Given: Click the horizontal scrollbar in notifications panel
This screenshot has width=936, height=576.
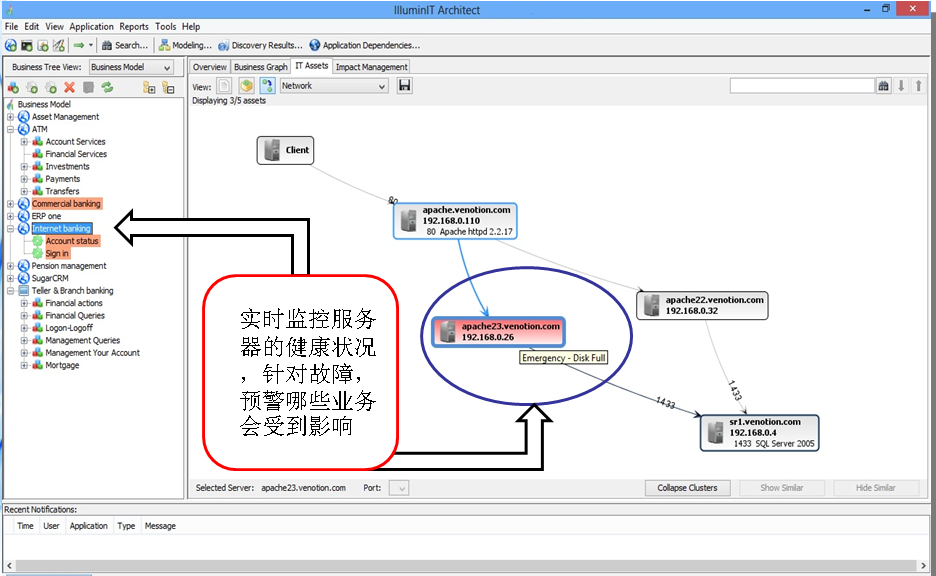Looking at the screenshot, I should (x=460, y=566).
